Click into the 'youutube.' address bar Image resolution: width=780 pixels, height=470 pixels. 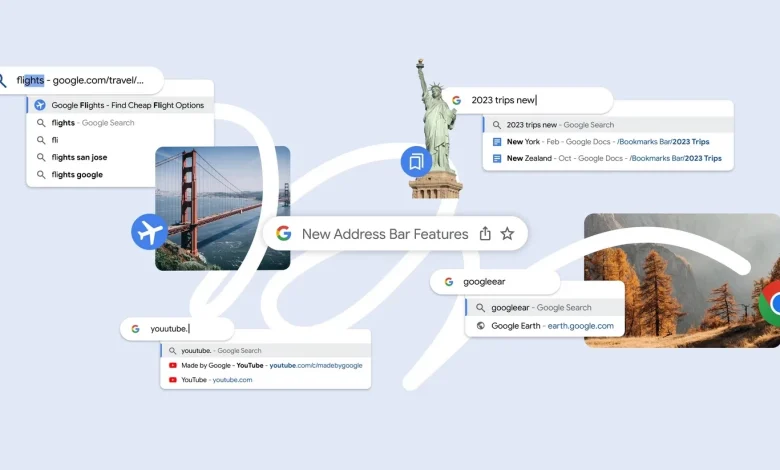pos(177,329)
